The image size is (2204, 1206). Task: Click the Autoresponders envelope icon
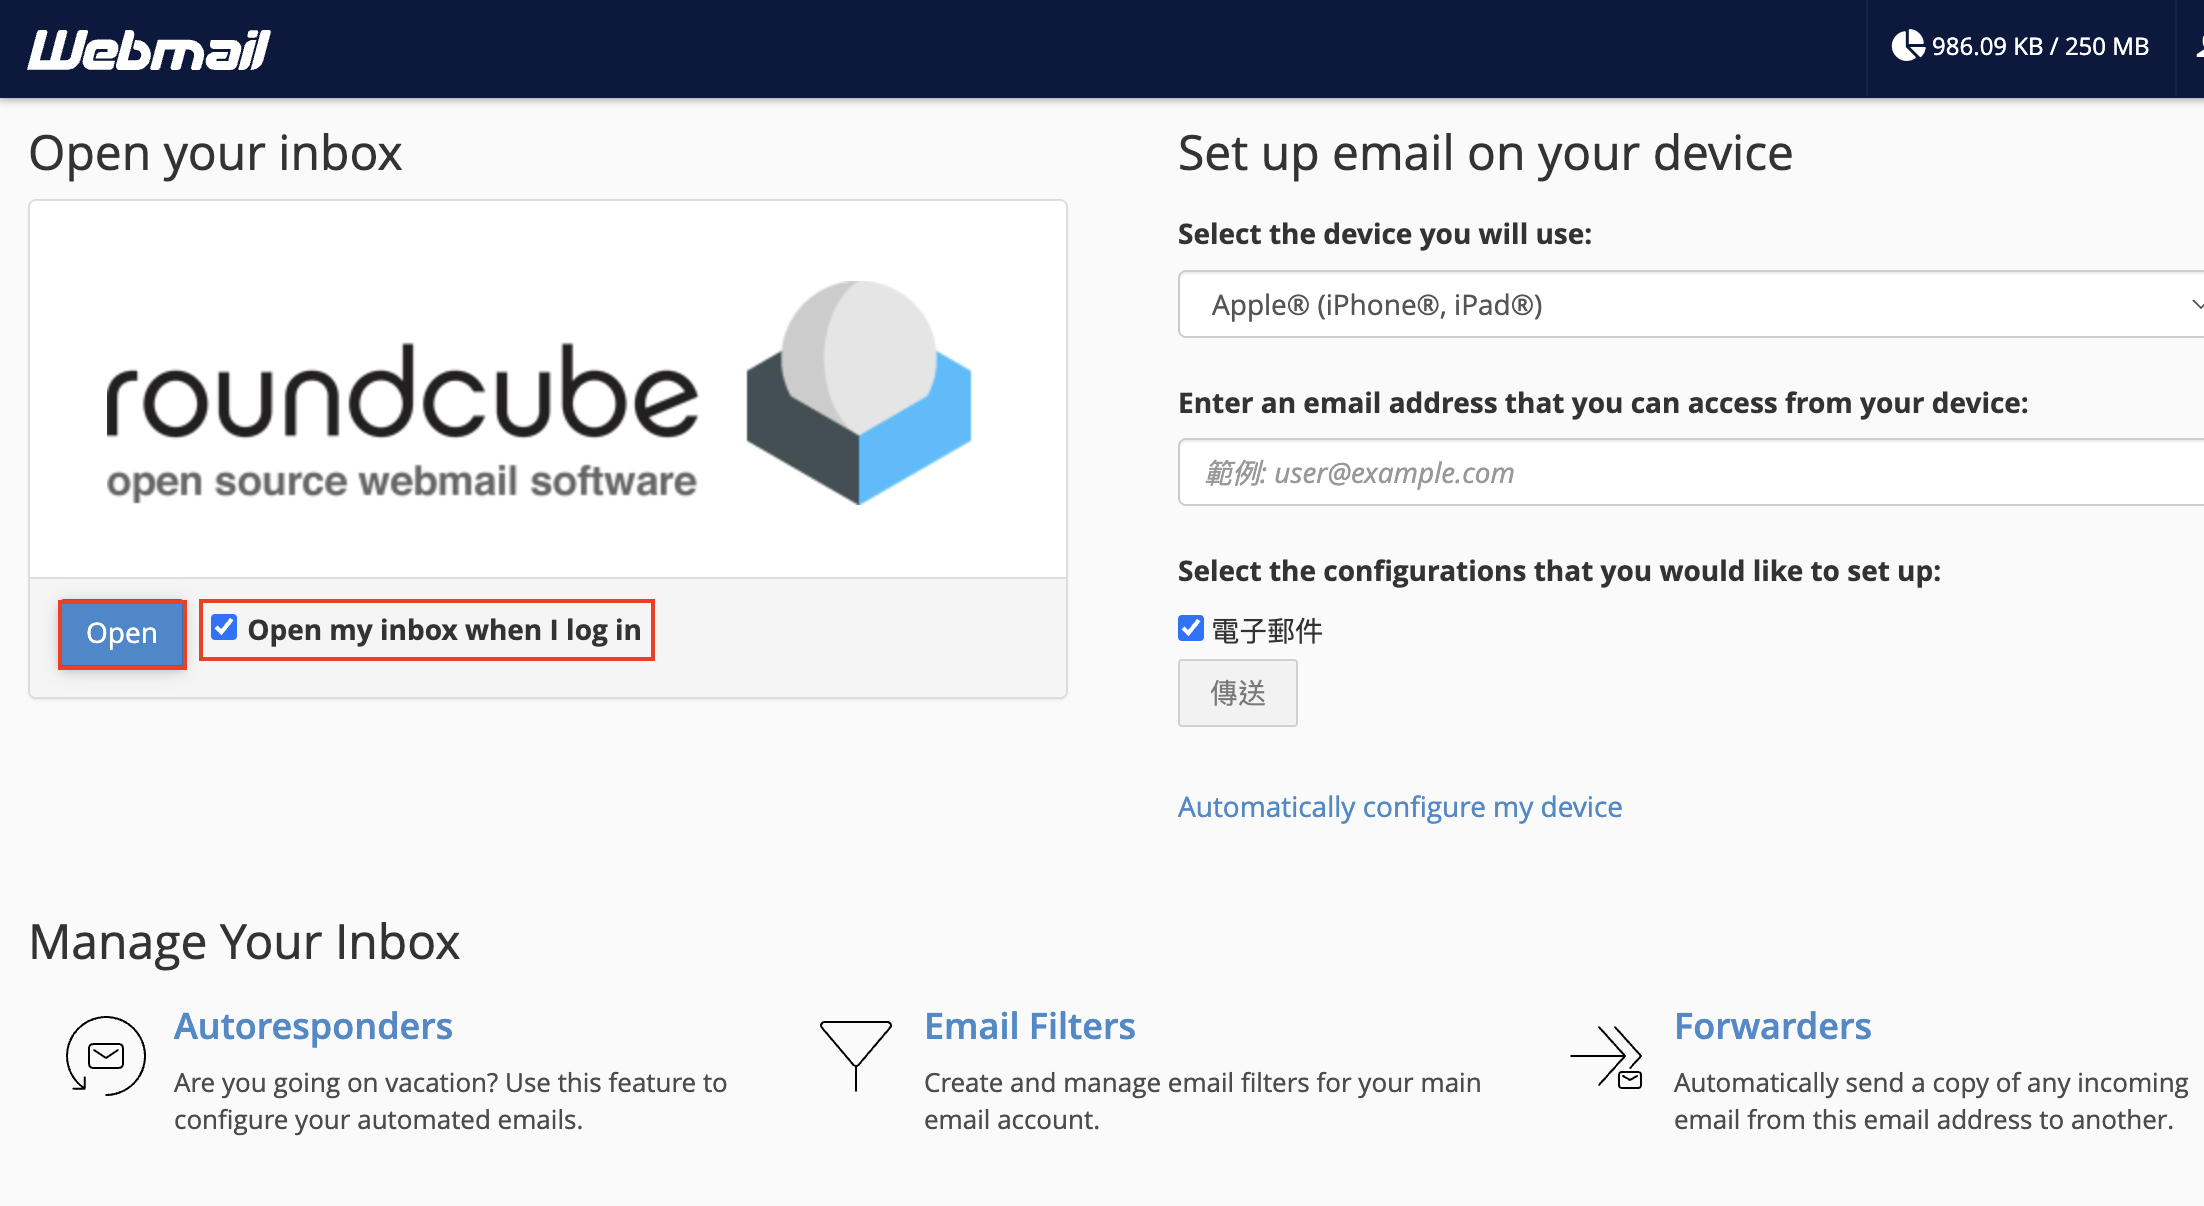[105, 1056]
